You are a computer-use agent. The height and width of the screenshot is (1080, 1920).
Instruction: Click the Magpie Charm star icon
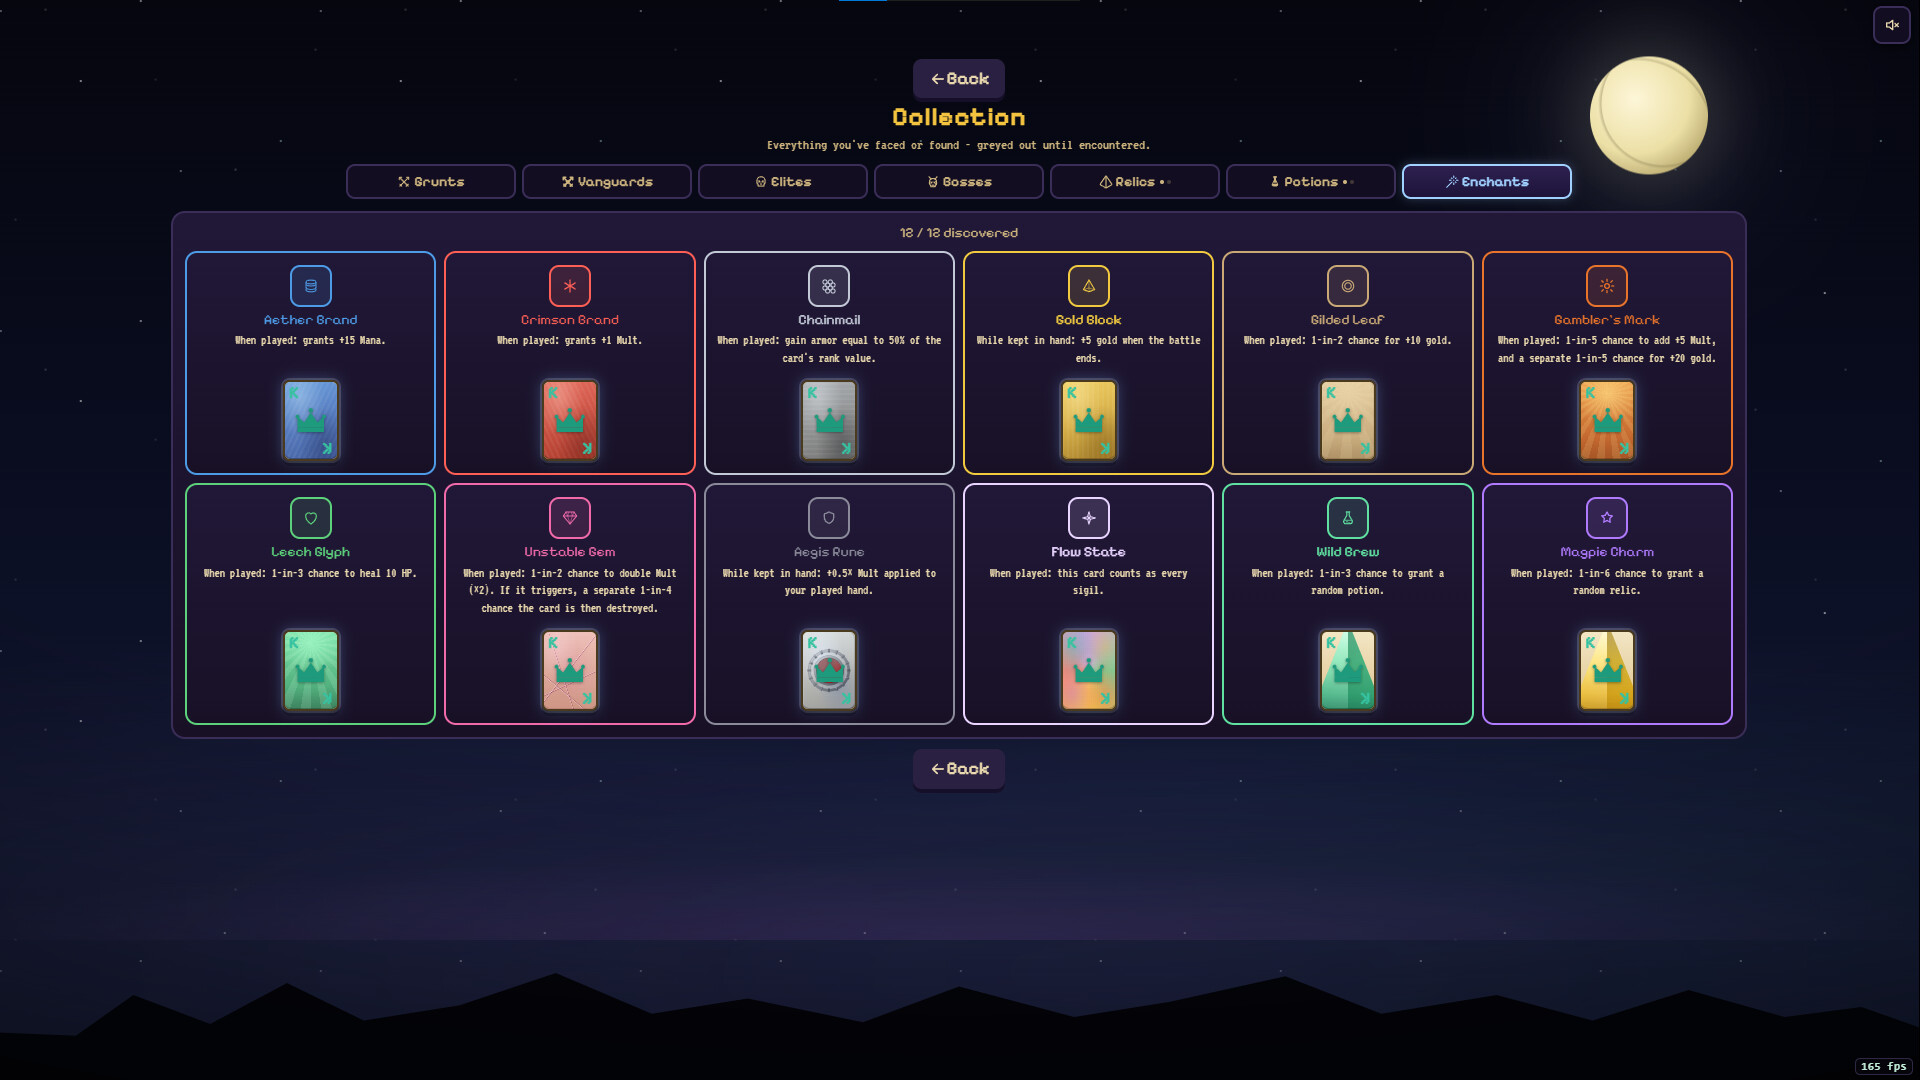point(1607,518)
